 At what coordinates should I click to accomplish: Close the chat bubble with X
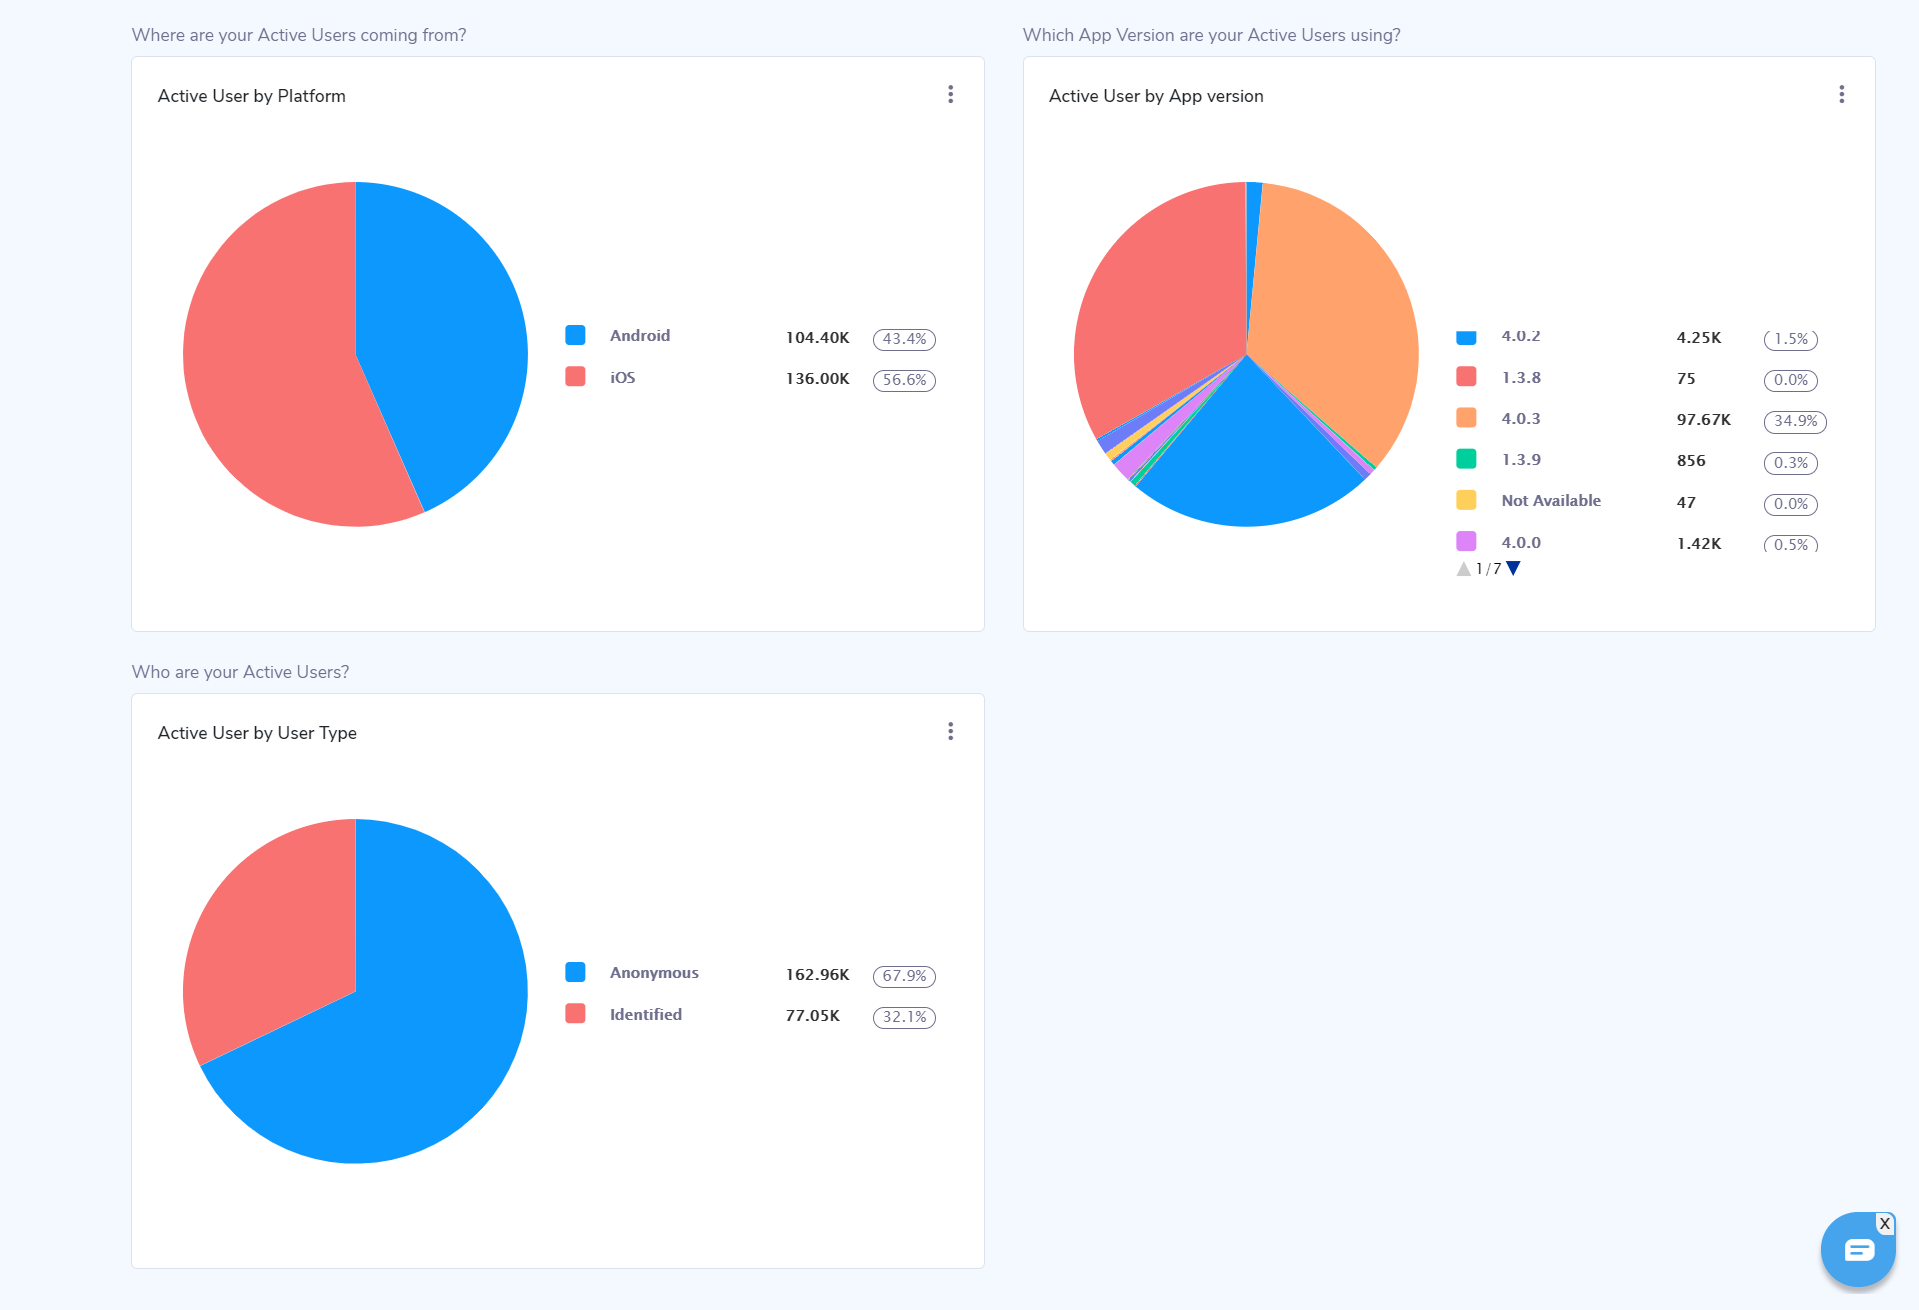coord(1884,1224)
